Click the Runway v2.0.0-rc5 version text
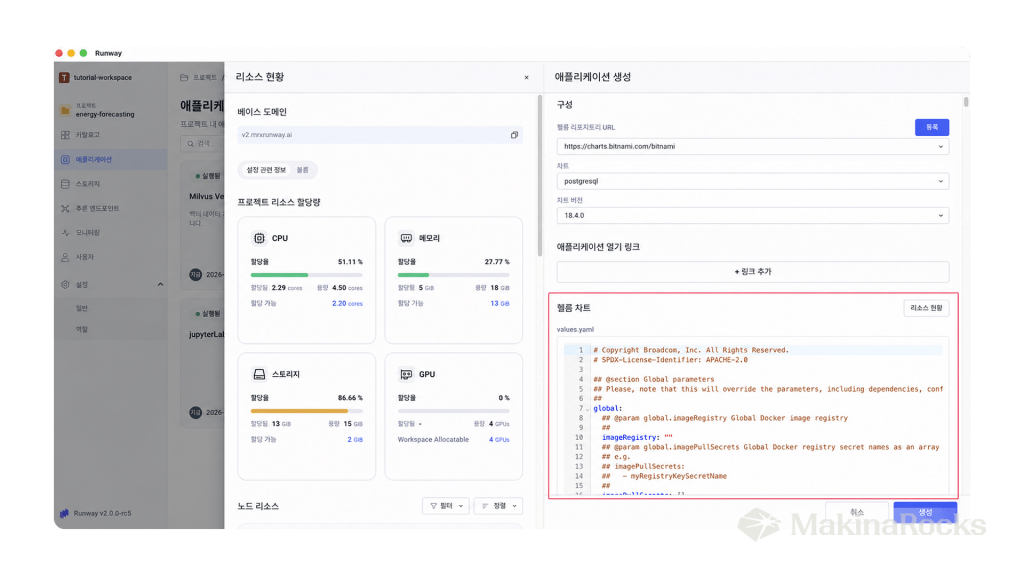 pyautogui.click(x=103, y=513)
